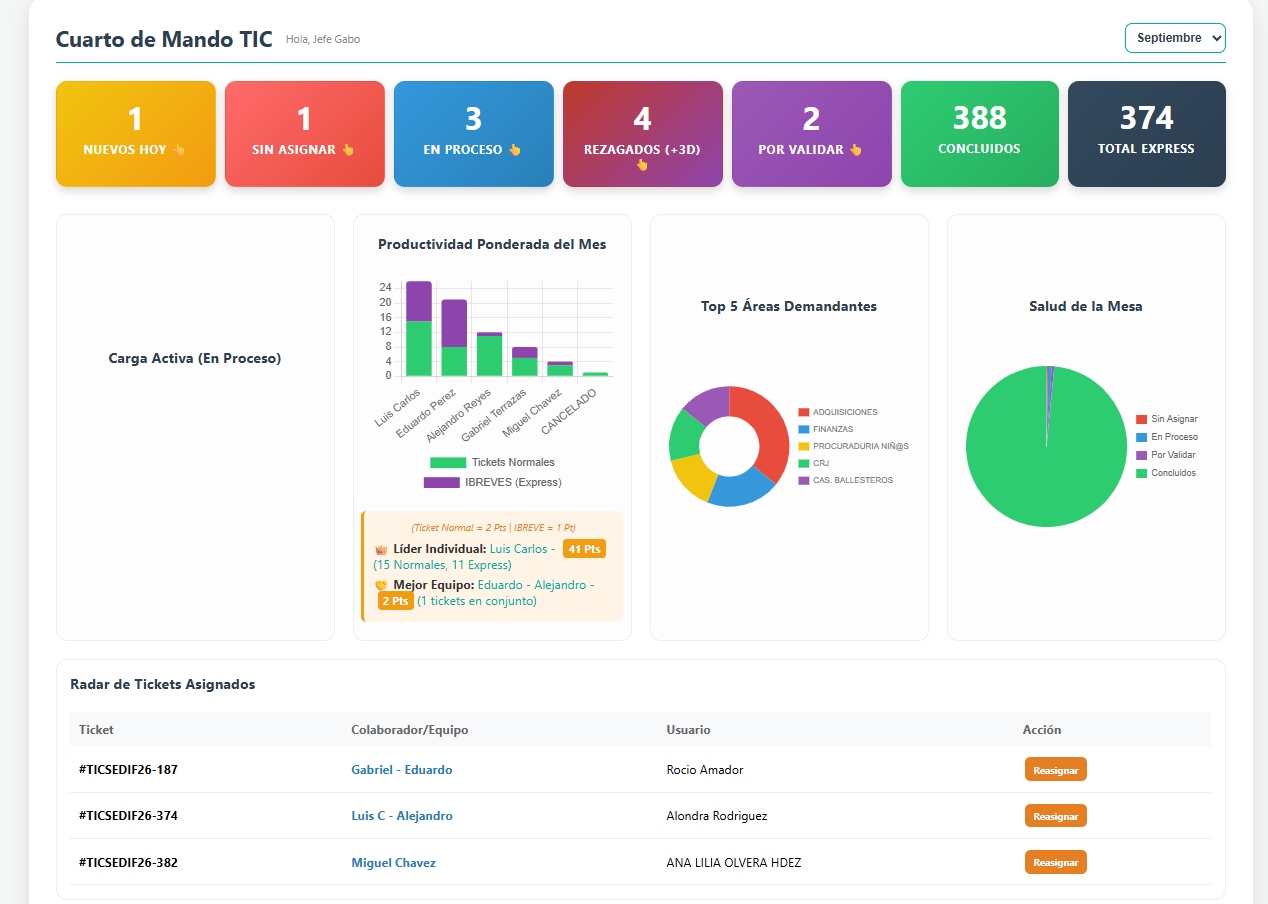
Task: Click Acción column header
Action: [1042, 730]
